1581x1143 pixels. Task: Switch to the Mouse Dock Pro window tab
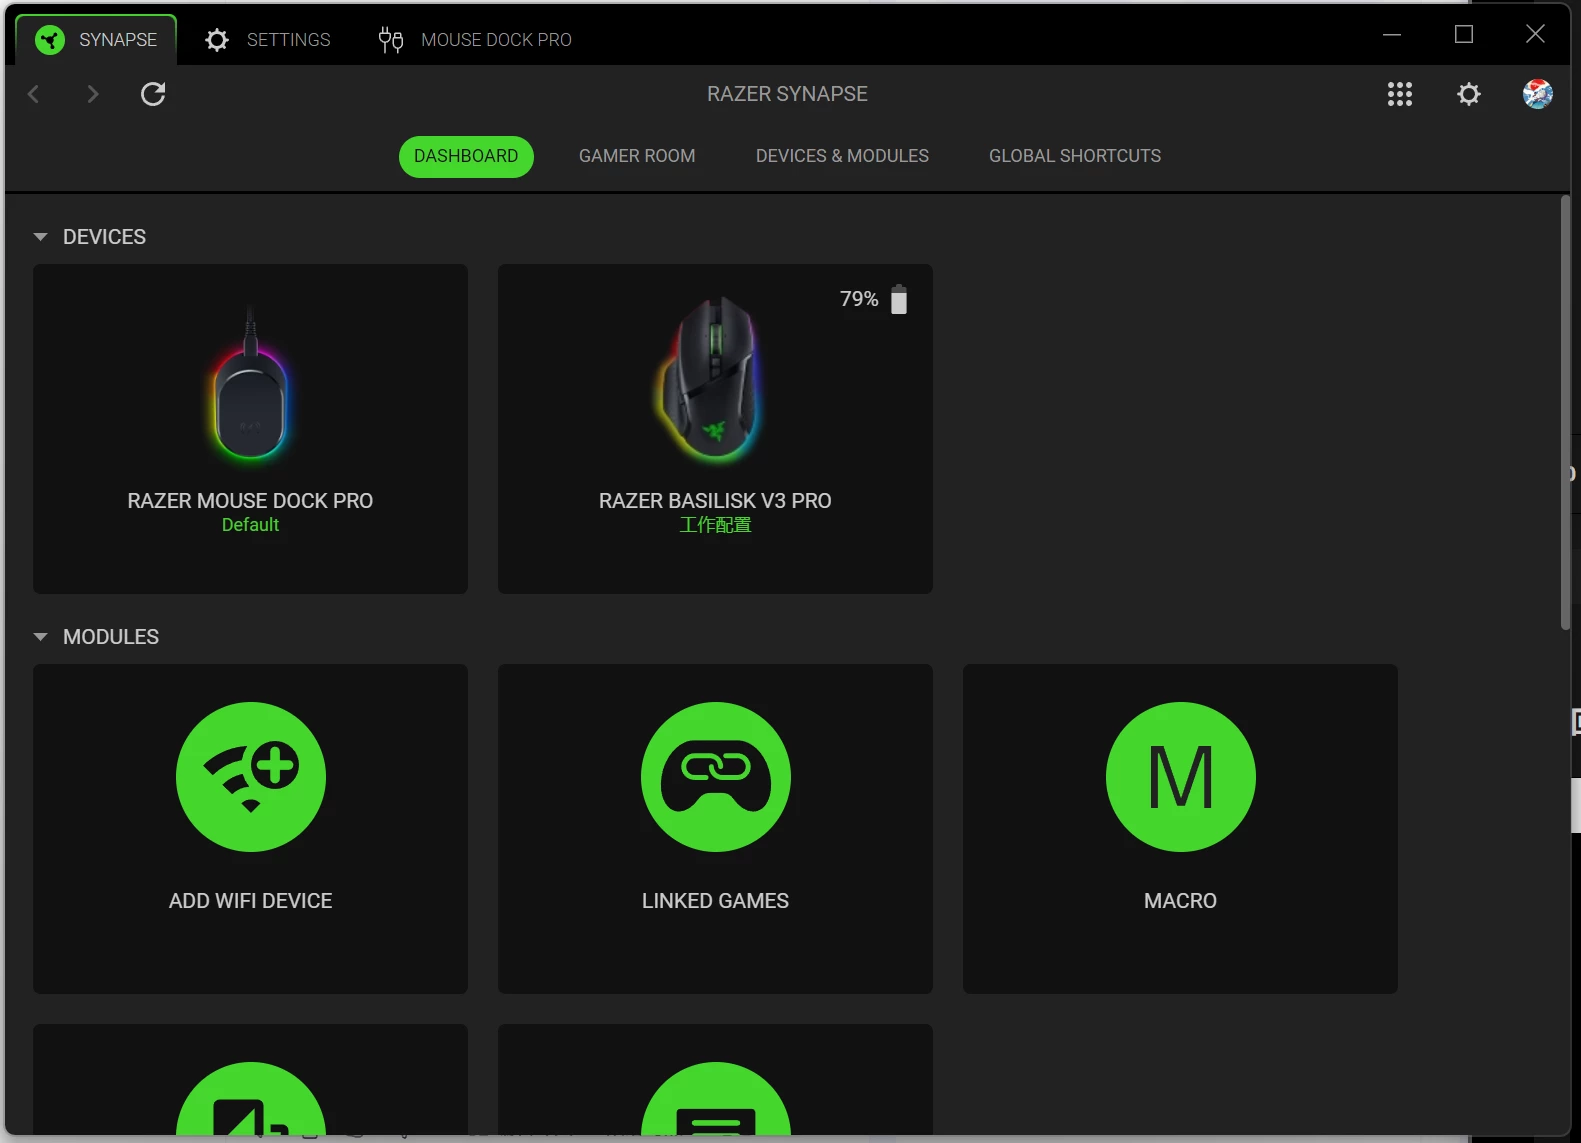tap(475, 40)
